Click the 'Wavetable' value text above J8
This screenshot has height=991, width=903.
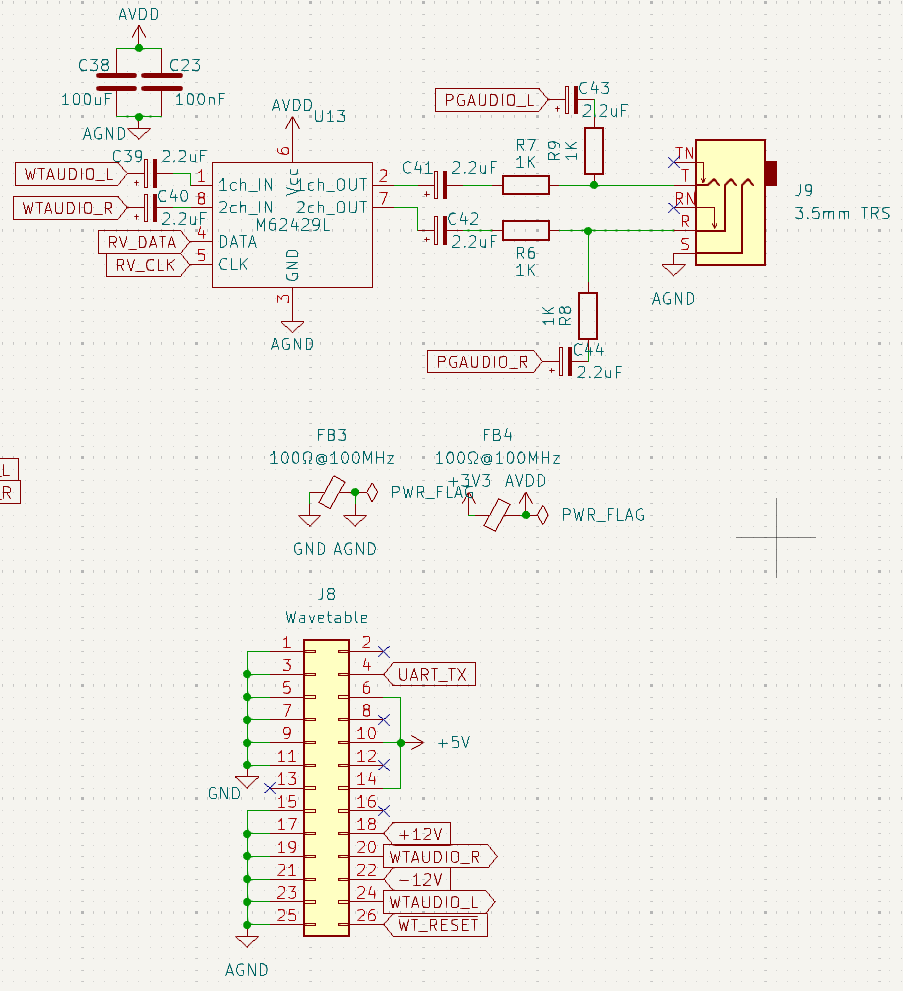coord(327,617)
